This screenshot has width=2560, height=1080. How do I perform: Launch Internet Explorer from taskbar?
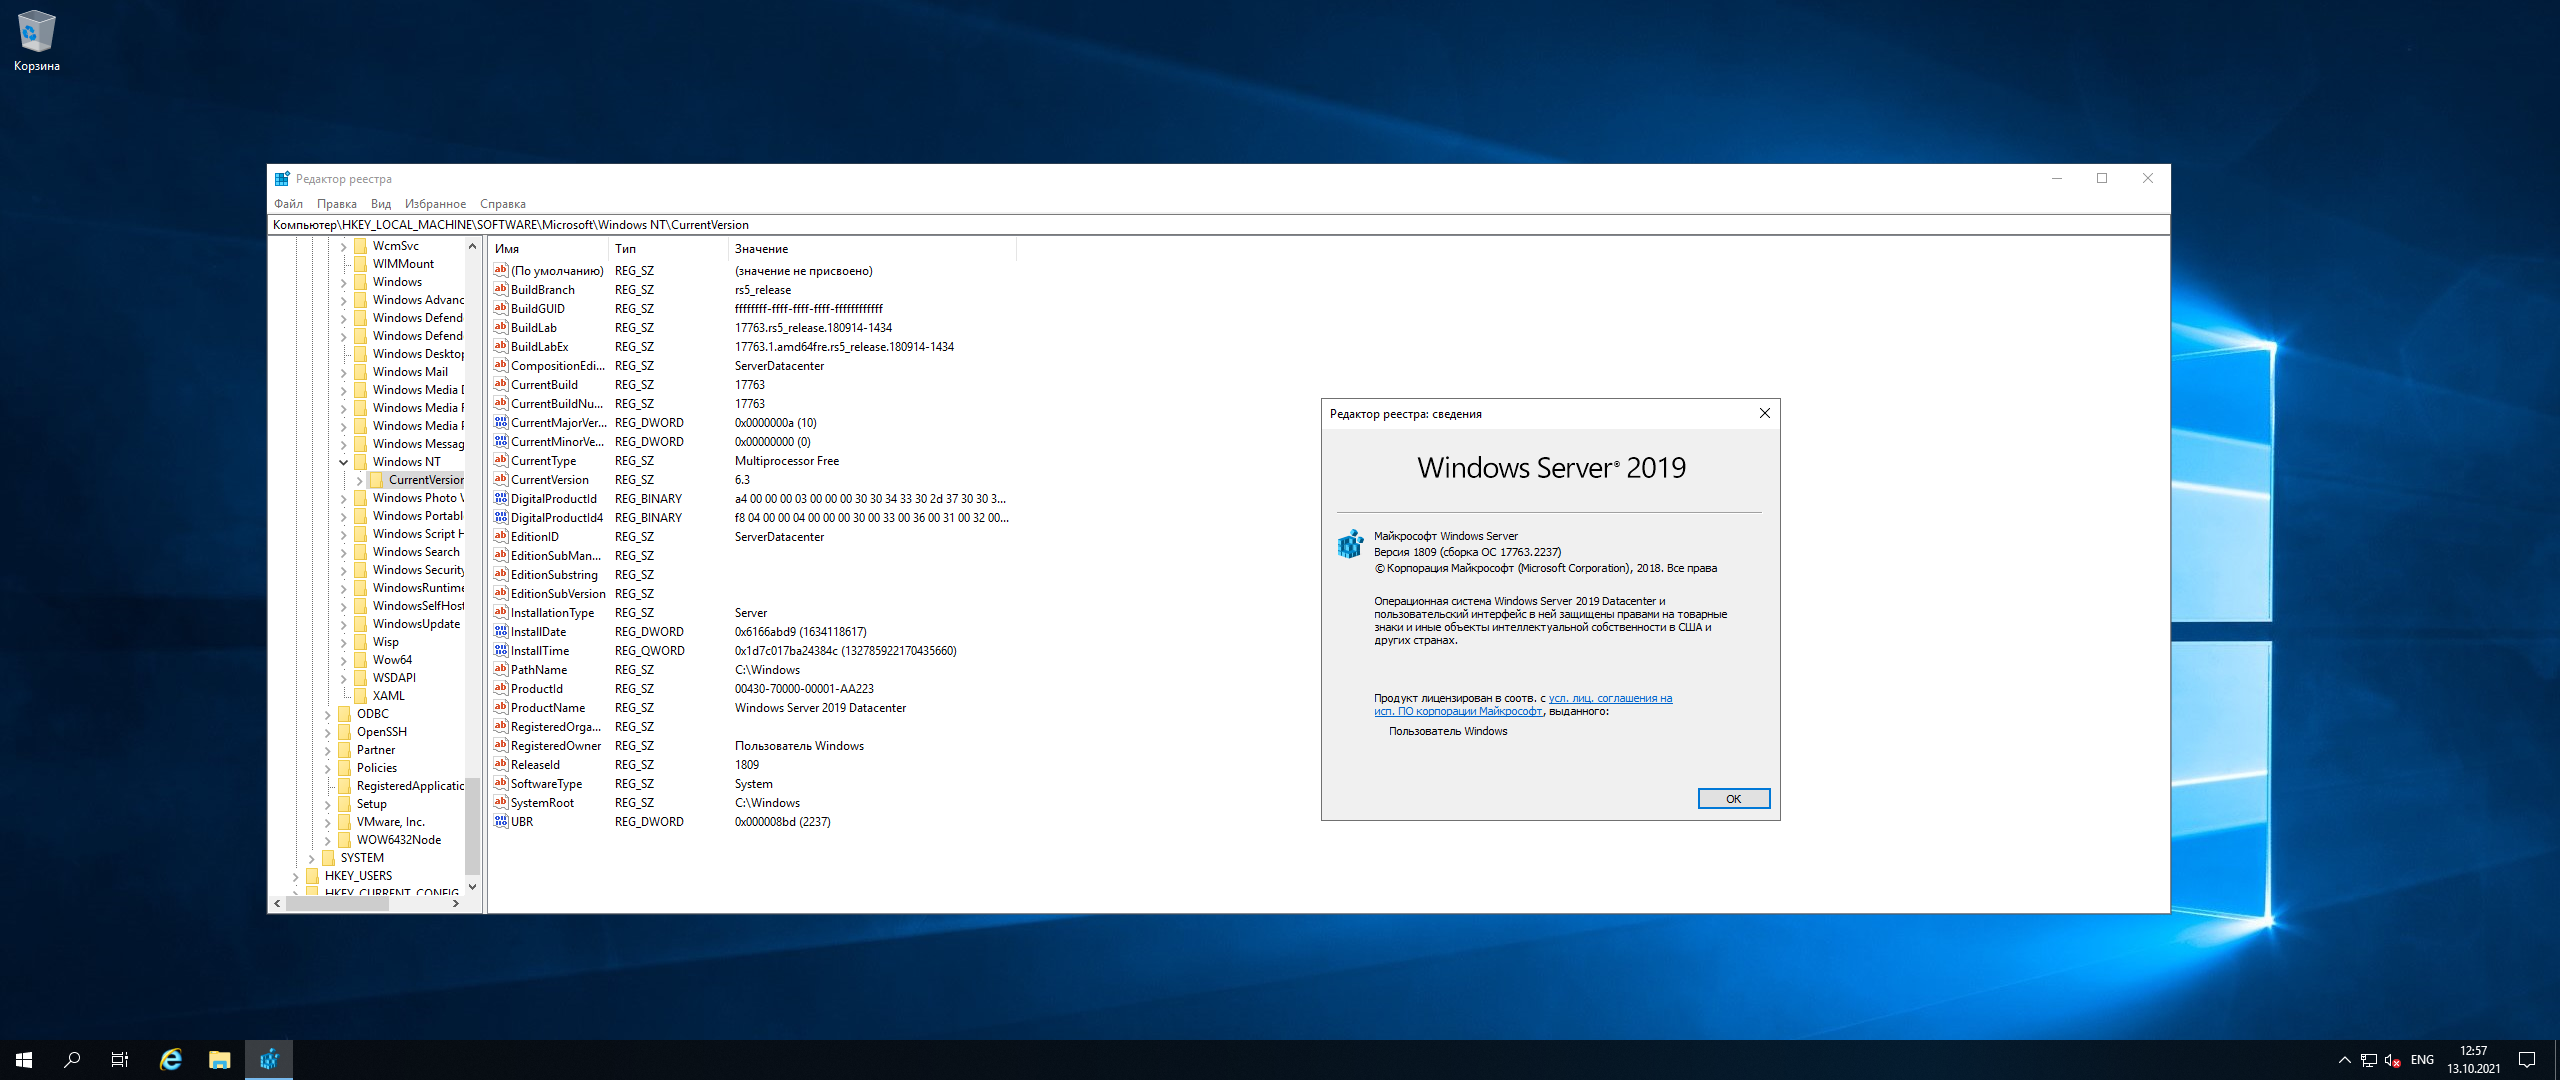[x=171, y=1060]
